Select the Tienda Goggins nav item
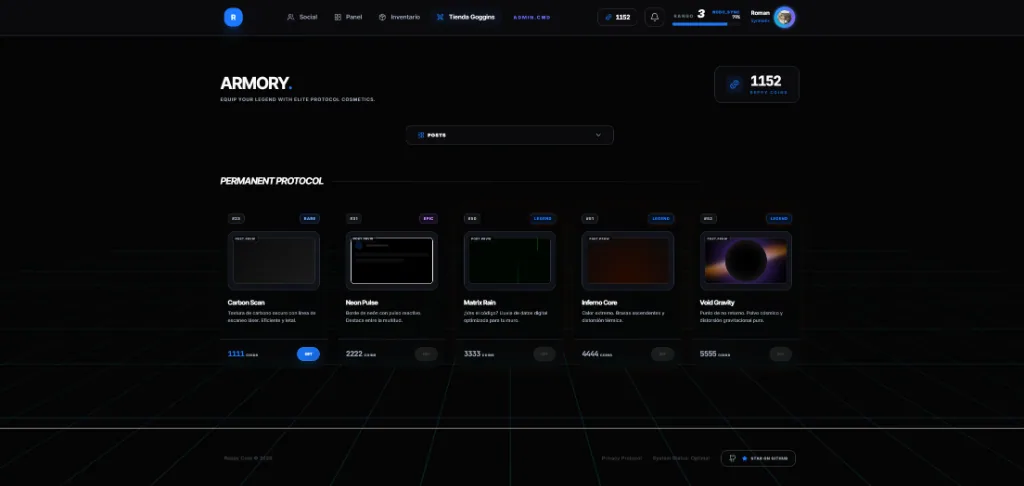The width and height of the screenshot is (1024, 486). [466, 17]
